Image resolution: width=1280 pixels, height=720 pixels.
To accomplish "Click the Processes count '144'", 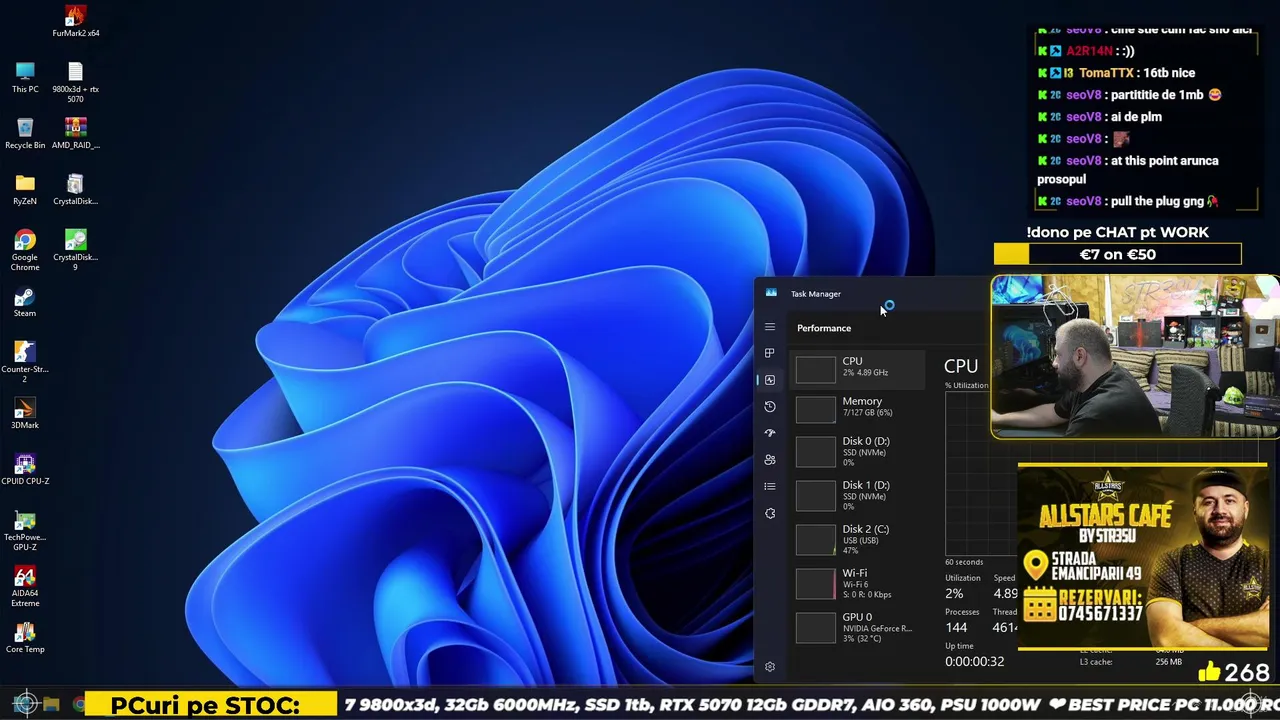I will (x=956, y=627).
